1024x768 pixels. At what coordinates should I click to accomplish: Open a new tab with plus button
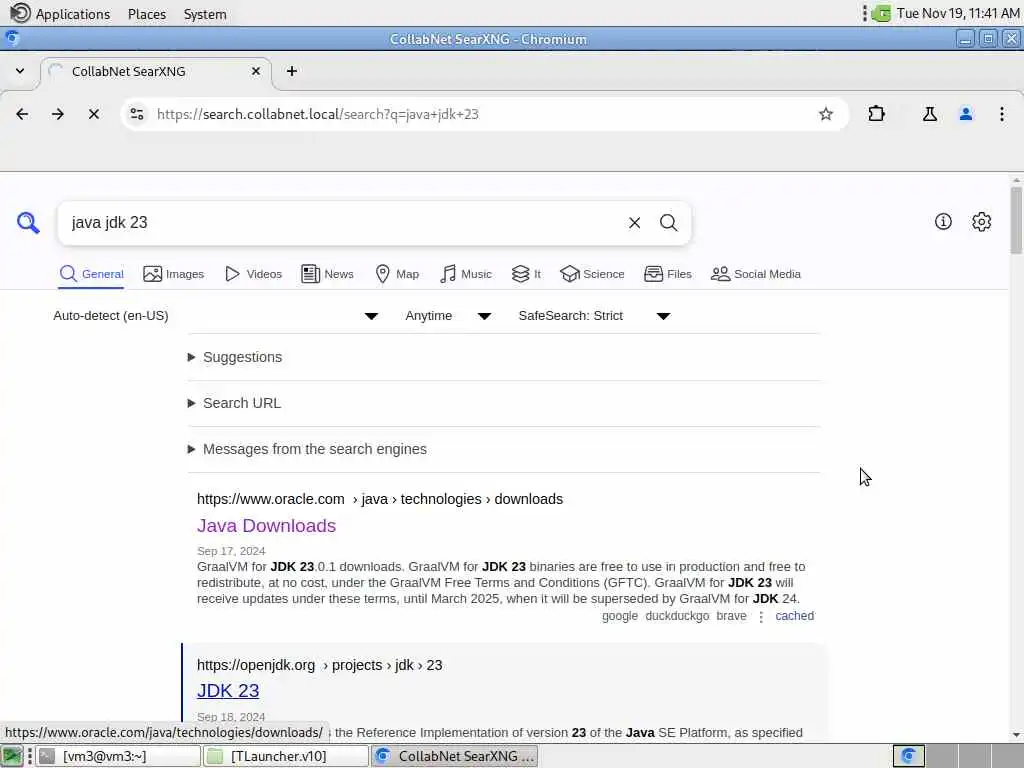point(292,71)
